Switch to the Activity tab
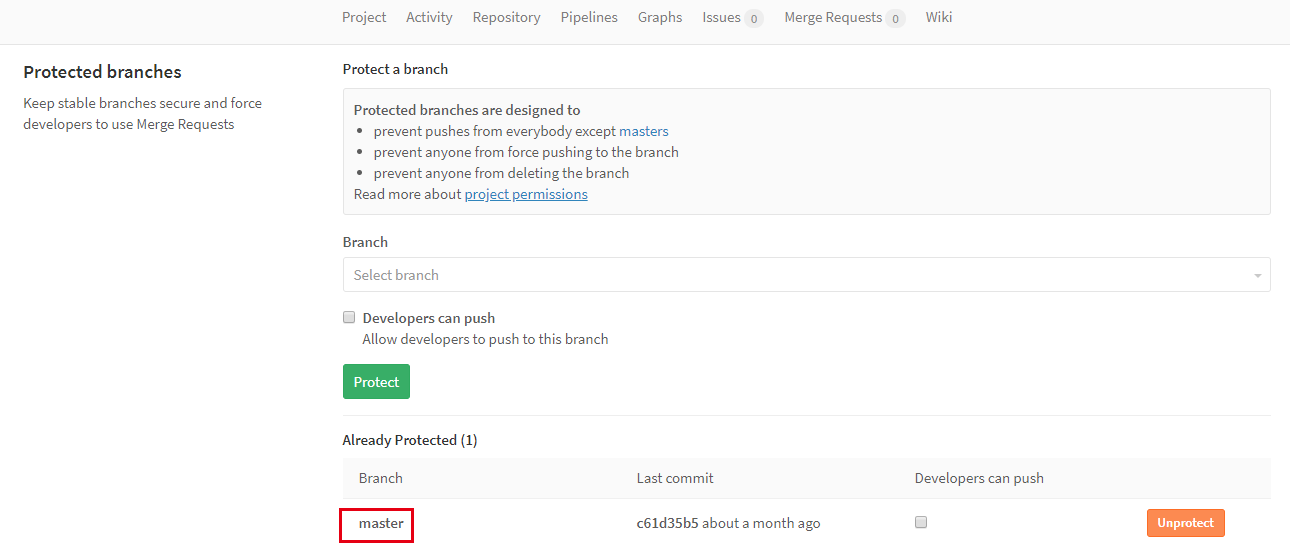Viewport: 1290px width, 560px height. coord(429,17)
